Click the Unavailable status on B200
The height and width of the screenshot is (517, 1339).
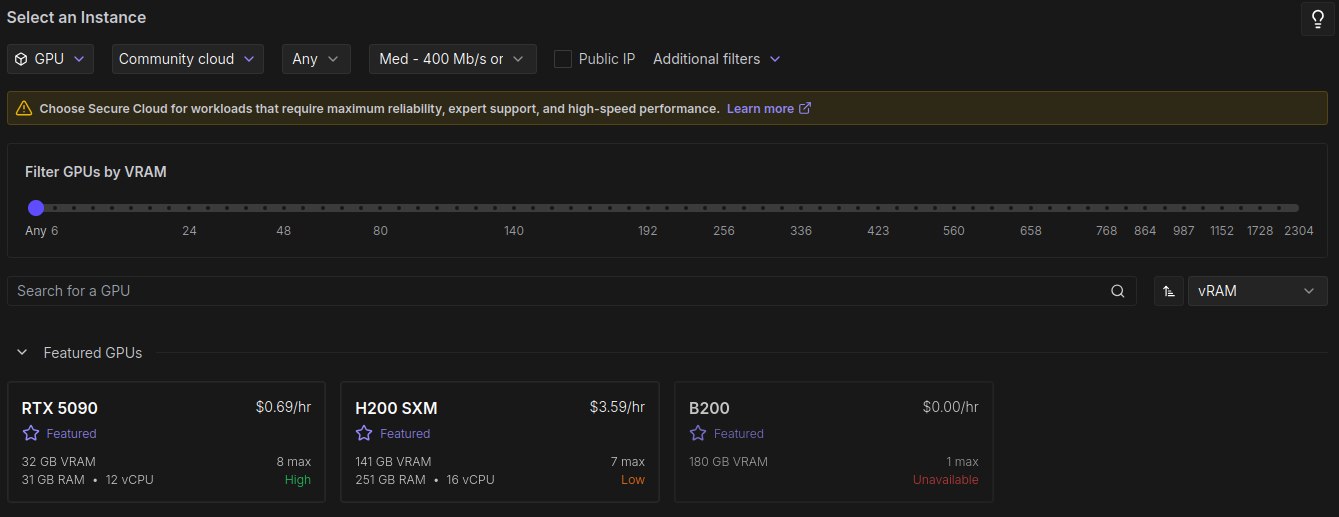945,480
